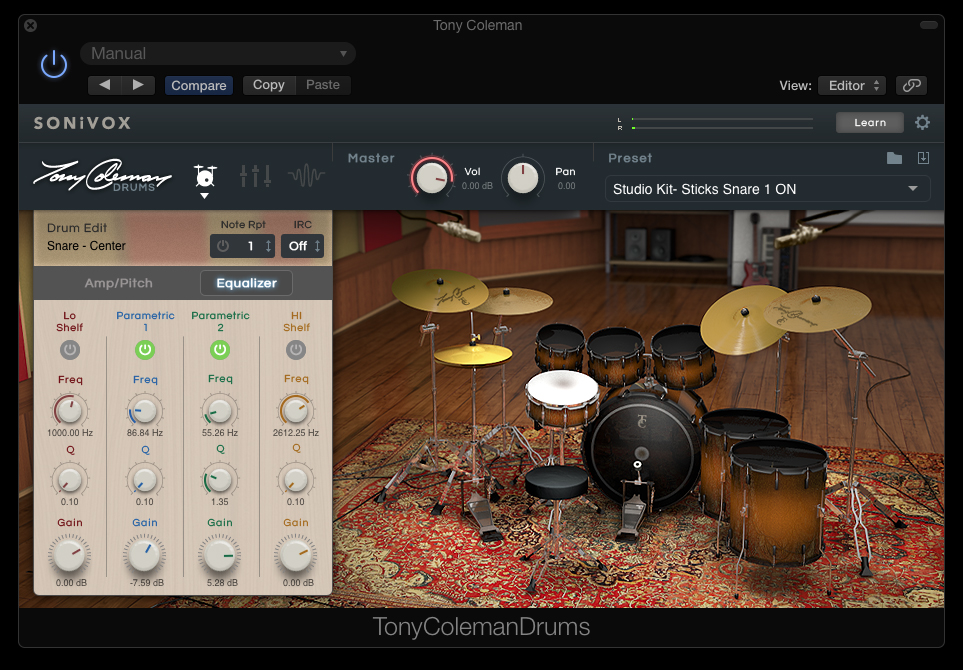
Task: Go to the next preset arrow
Action: pos(138,85)
